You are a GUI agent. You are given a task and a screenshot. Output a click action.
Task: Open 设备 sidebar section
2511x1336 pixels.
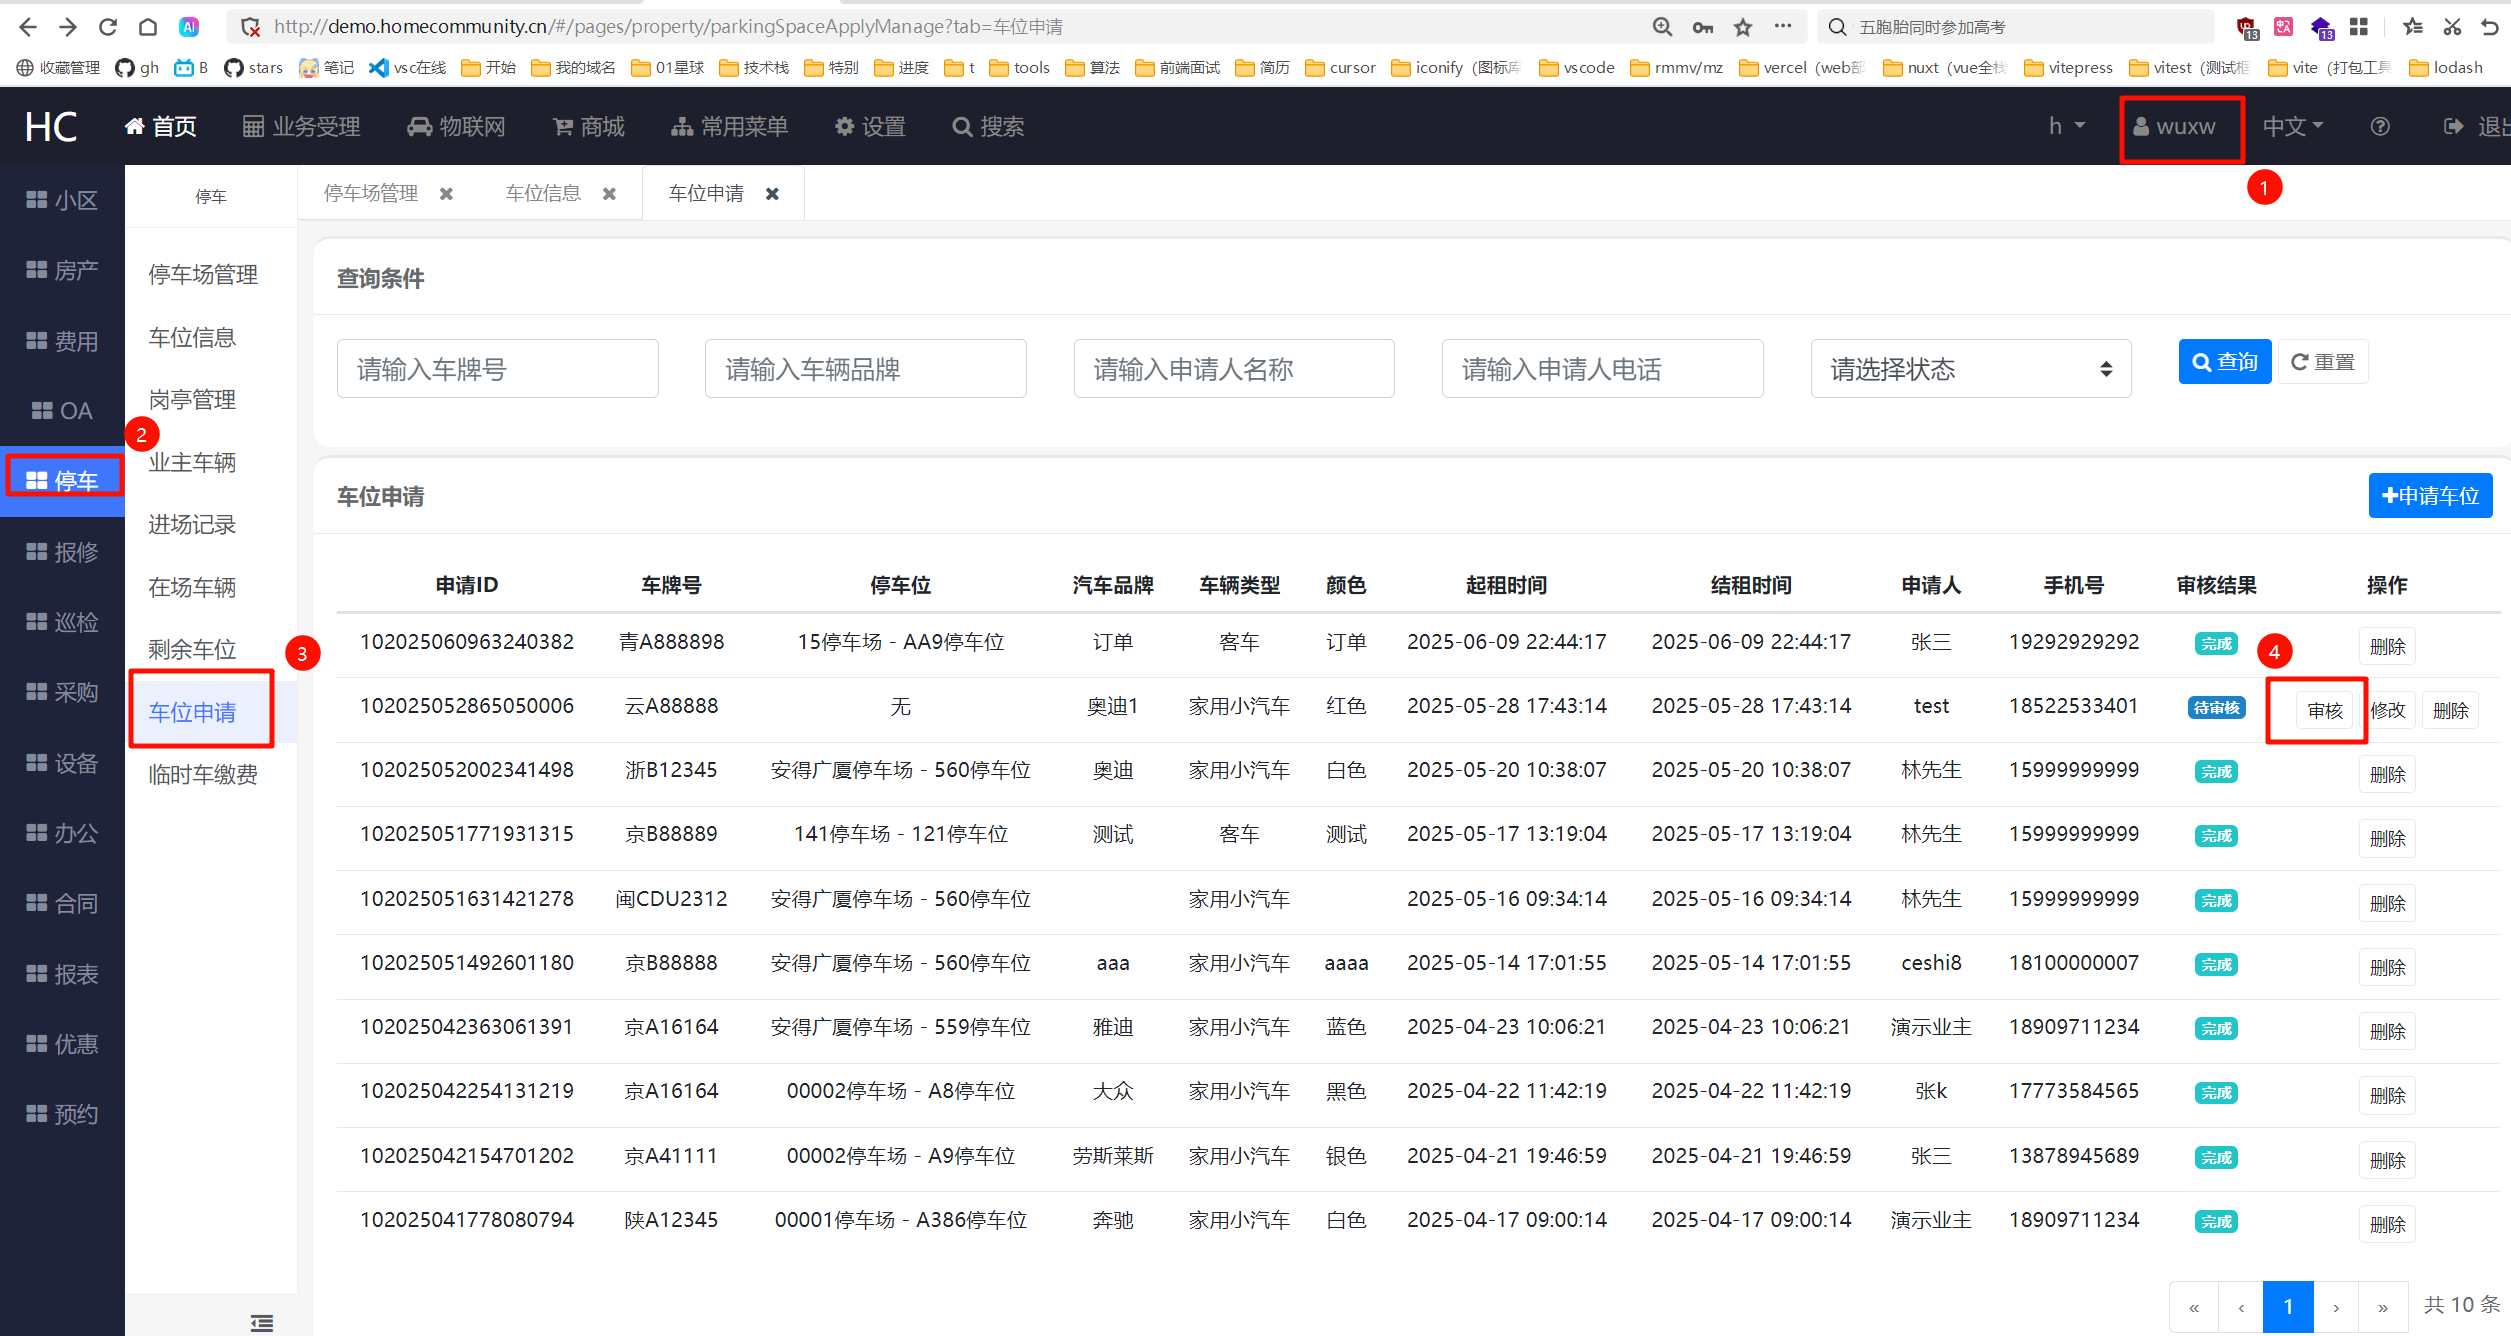tap(62, 763)
